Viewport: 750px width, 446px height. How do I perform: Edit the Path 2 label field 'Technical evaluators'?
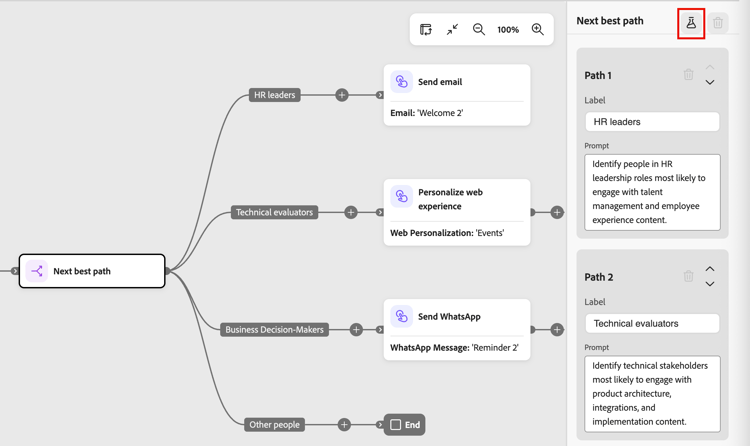[x=652, y=323]
